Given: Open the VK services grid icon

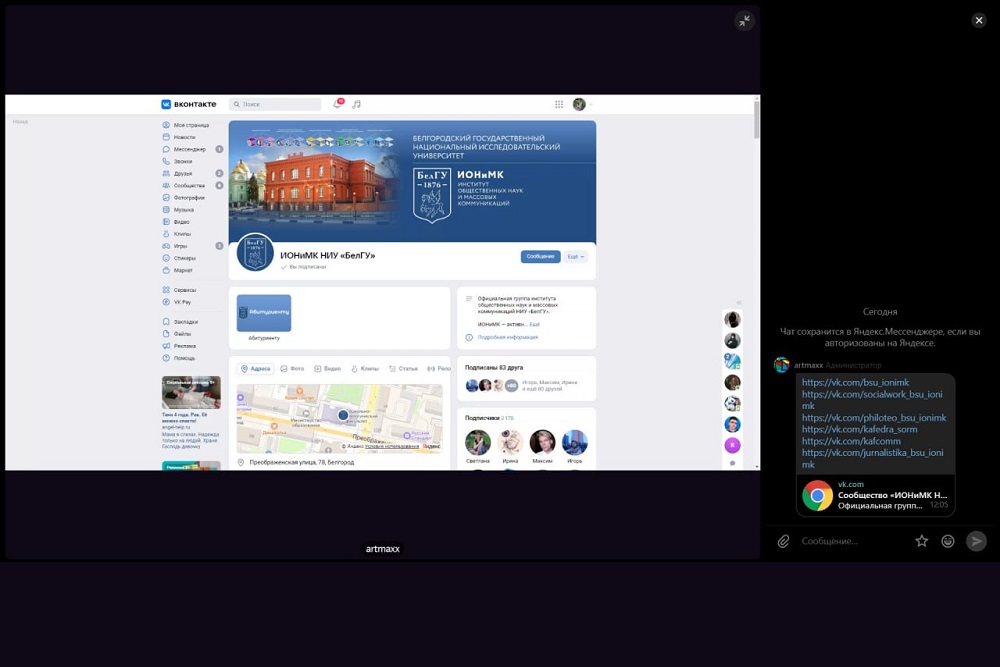Looking at the screenshot, I should [x=559, y=104].
